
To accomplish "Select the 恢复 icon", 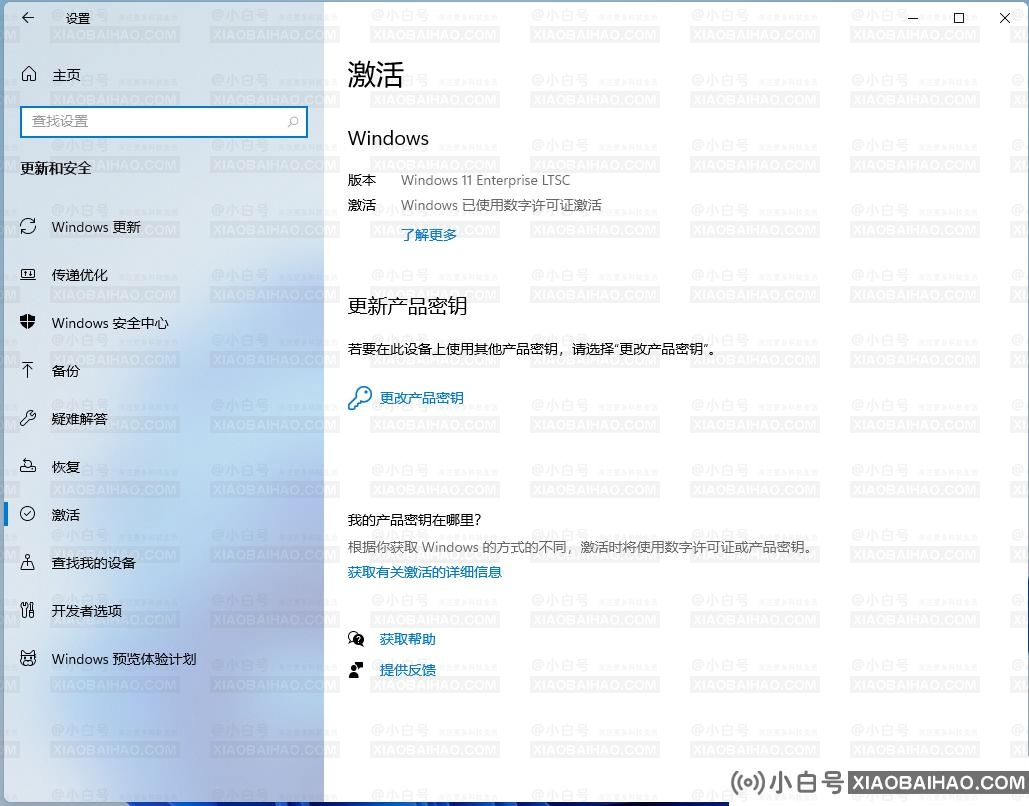I will click(28, 466).
